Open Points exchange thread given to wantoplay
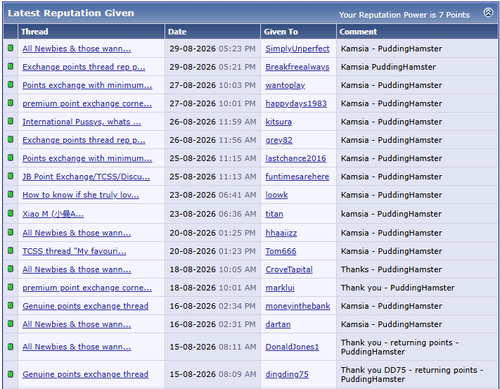The image size is (500, 389). coord(87,85)
